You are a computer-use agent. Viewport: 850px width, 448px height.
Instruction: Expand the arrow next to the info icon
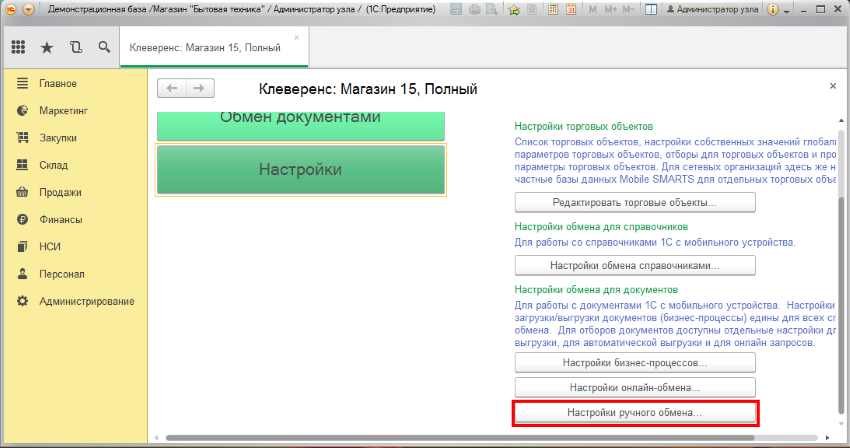tap(787, 11)
